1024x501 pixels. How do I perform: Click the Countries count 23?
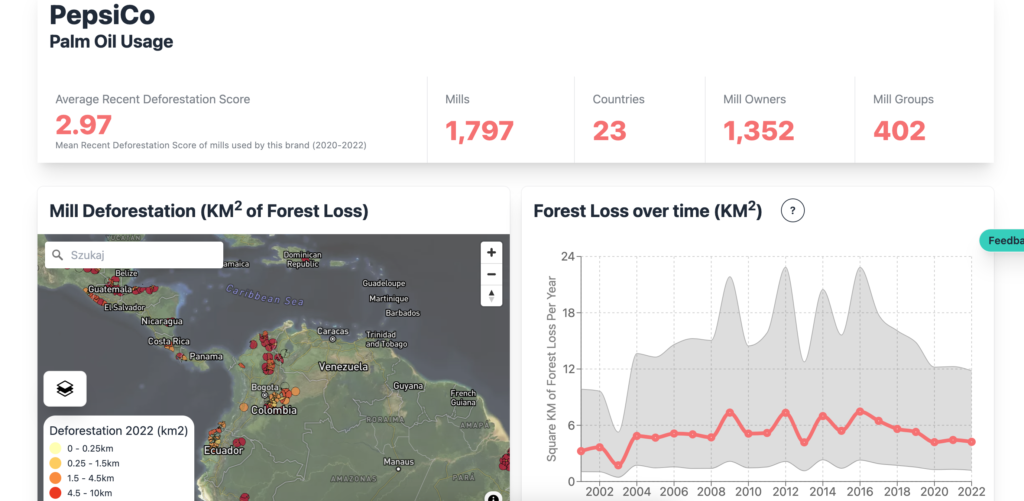pyautogui.click(x=609, y=131)
